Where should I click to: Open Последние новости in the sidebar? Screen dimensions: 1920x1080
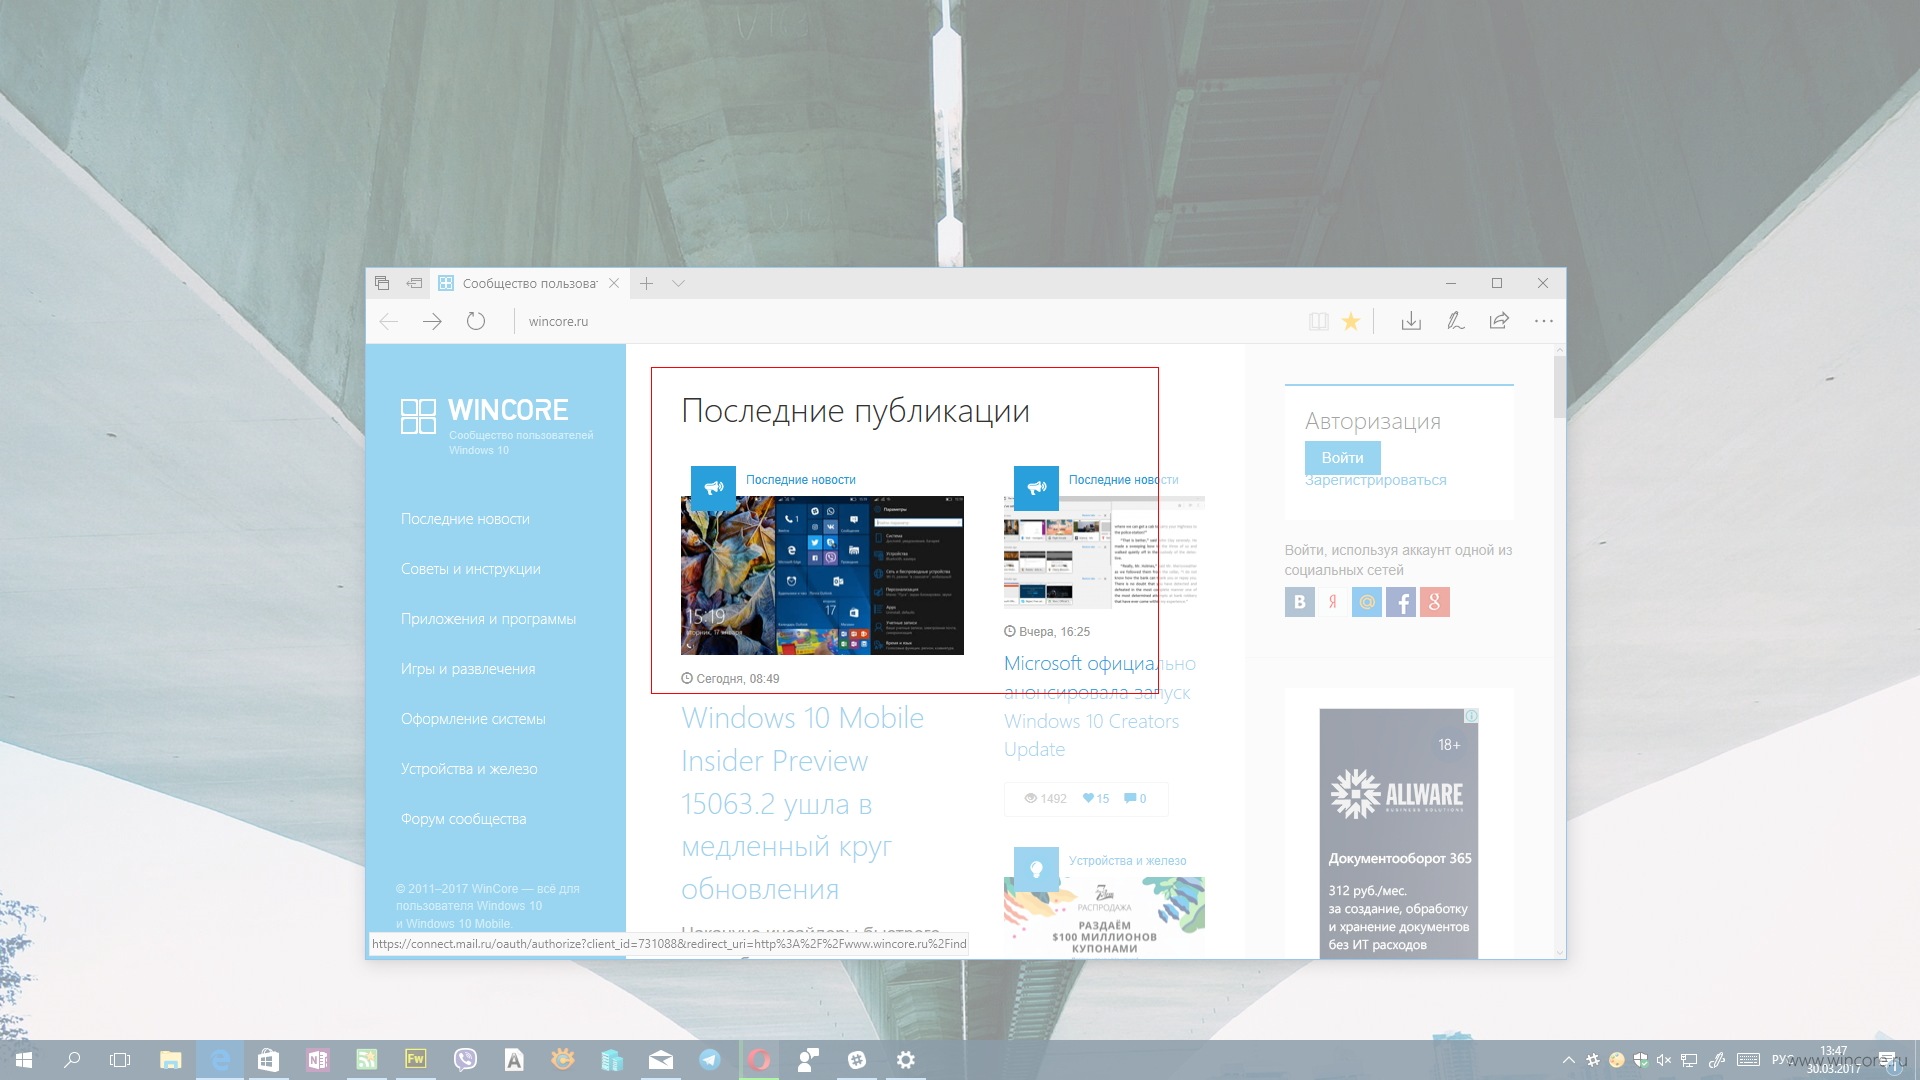click(465, 519)
